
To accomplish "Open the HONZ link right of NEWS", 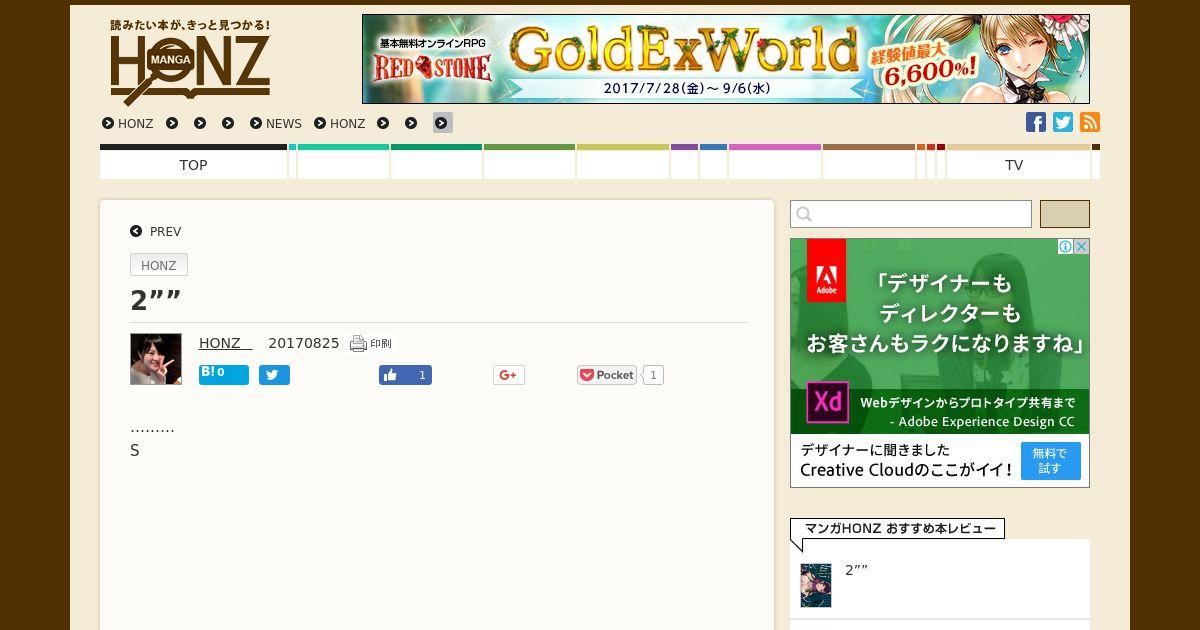I will point(340,123).
